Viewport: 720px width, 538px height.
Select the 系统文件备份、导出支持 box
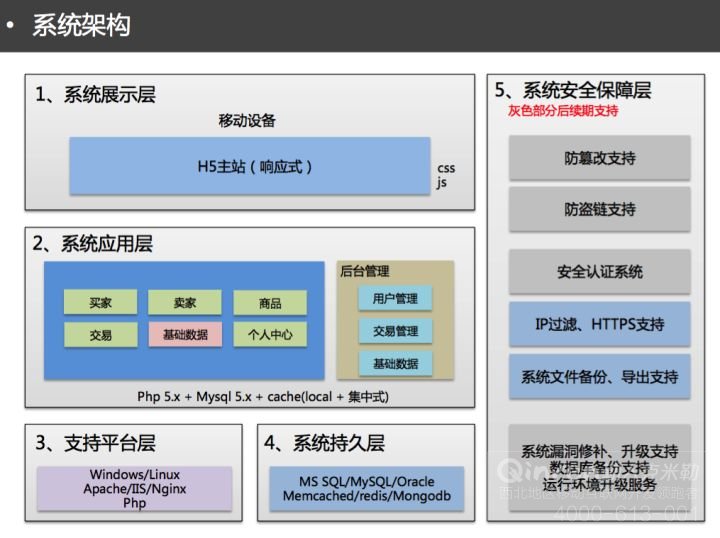(600, 376)
